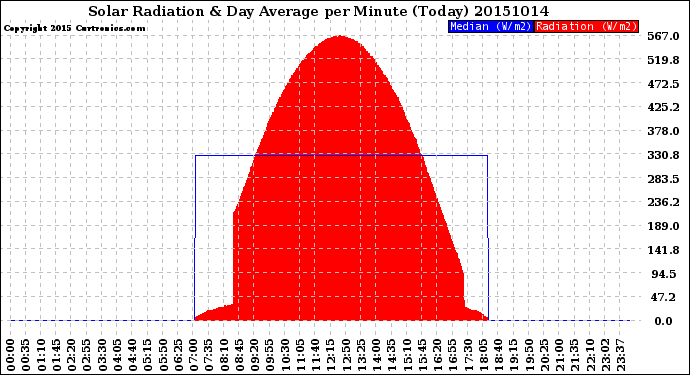Click the 07:35 time label
Image resolution: width=690 pixels, height=375 pixels.
click(x=209, y=355)
